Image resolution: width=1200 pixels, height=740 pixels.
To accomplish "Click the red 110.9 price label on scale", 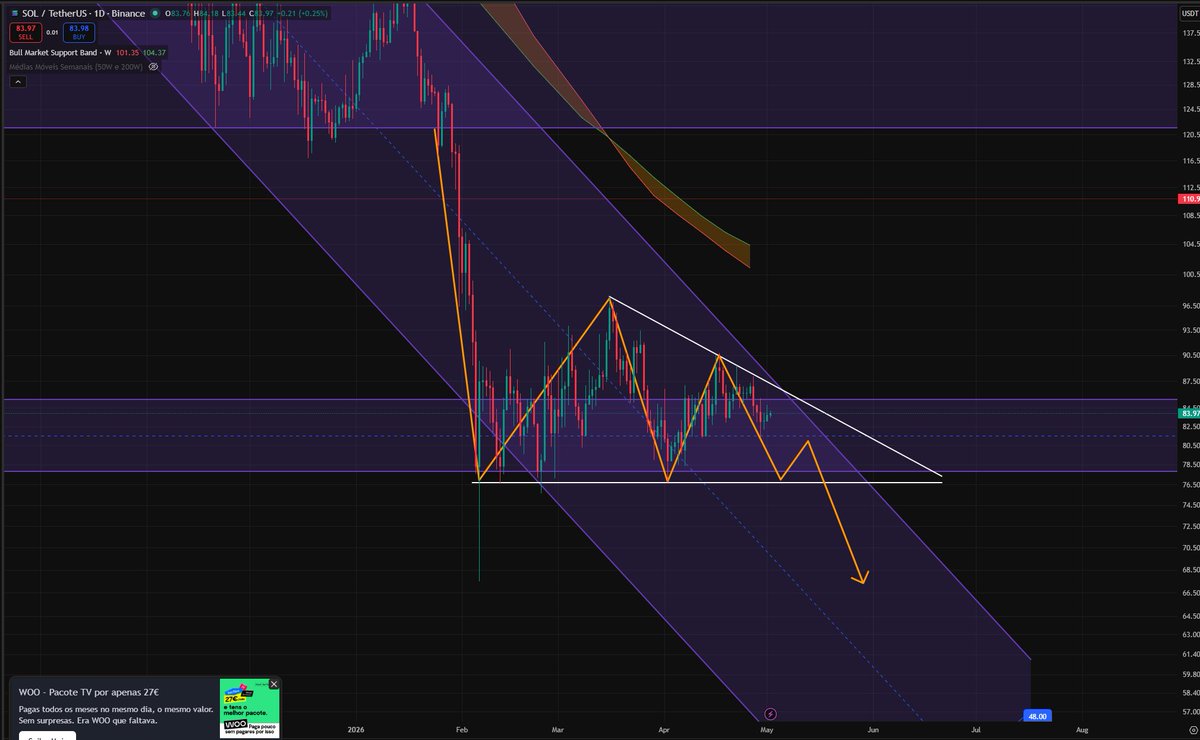I will point(1189,199).
